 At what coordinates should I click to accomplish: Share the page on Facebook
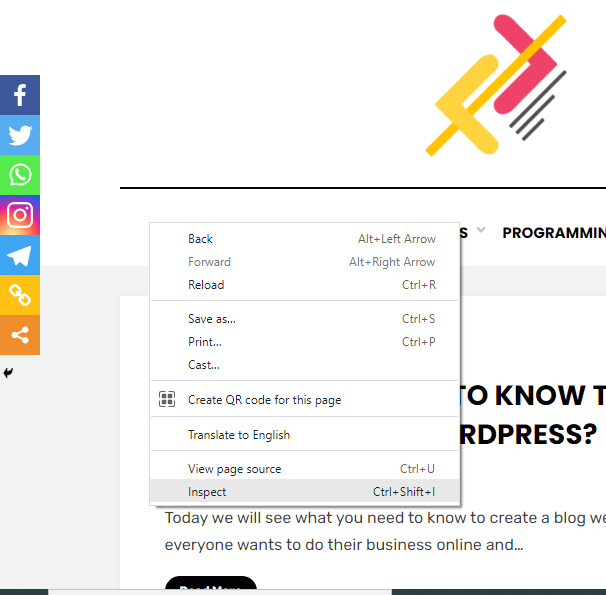click(x=20, y=95)
